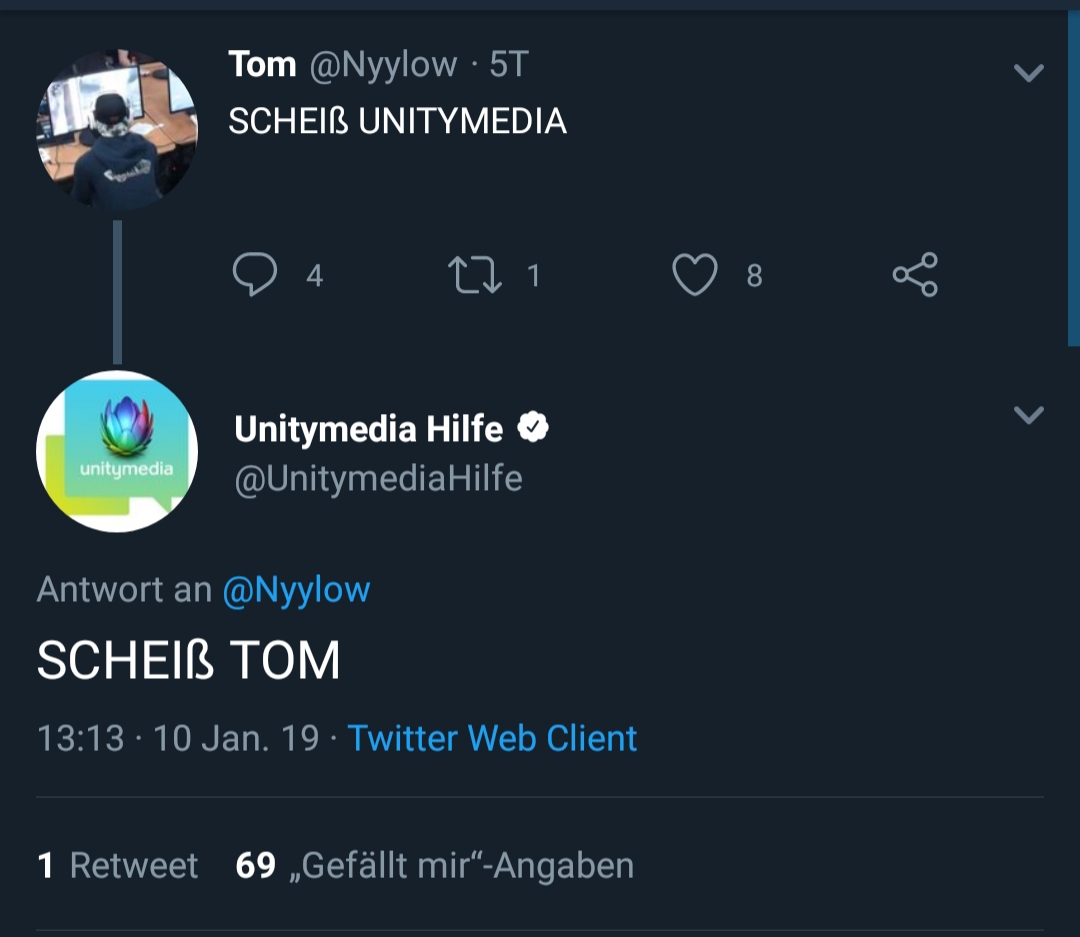Viewport: 1080px width, 937px height.
Task: Open the Unitymedia logo avatar
Action: [117, 451]
